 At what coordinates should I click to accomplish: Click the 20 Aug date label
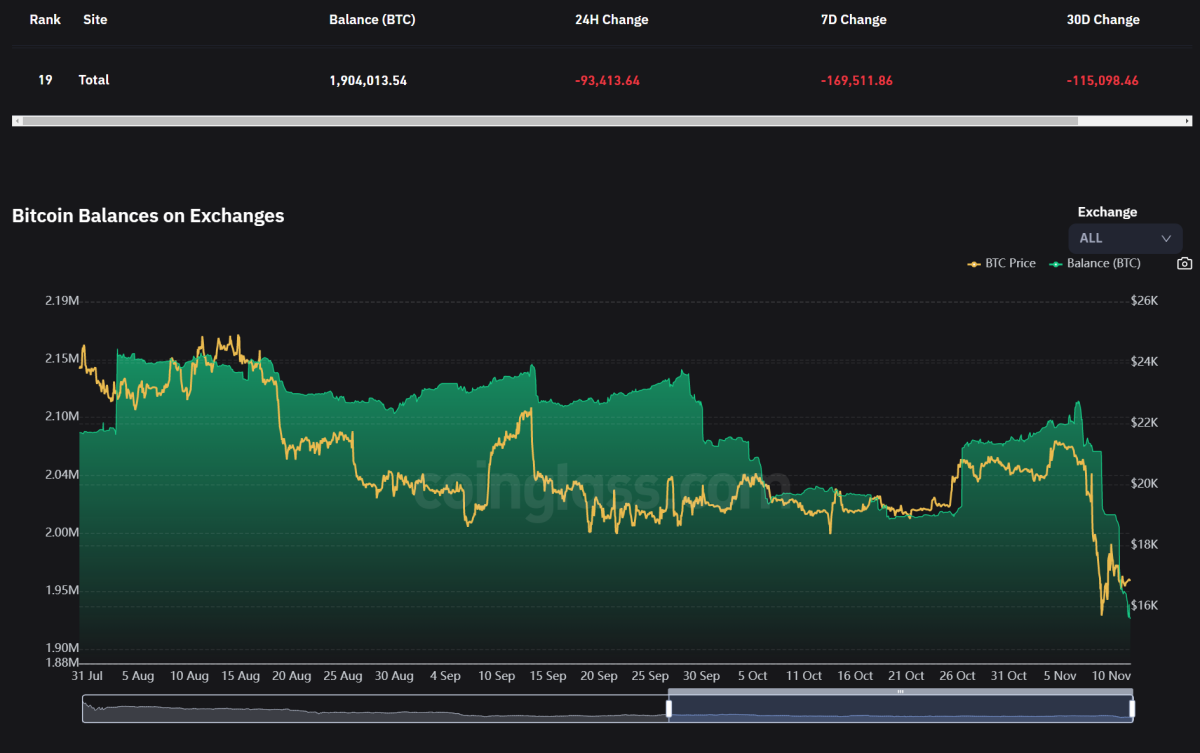[x=292, y=676]
